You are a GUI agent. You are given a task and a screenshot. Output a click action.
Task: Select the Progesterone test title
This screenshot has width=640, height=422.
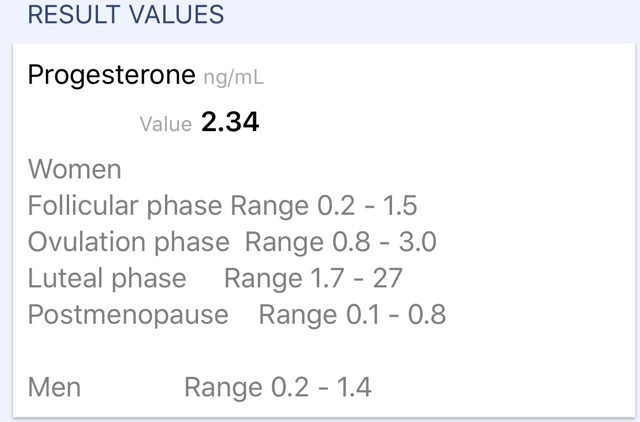coord(111,75)
